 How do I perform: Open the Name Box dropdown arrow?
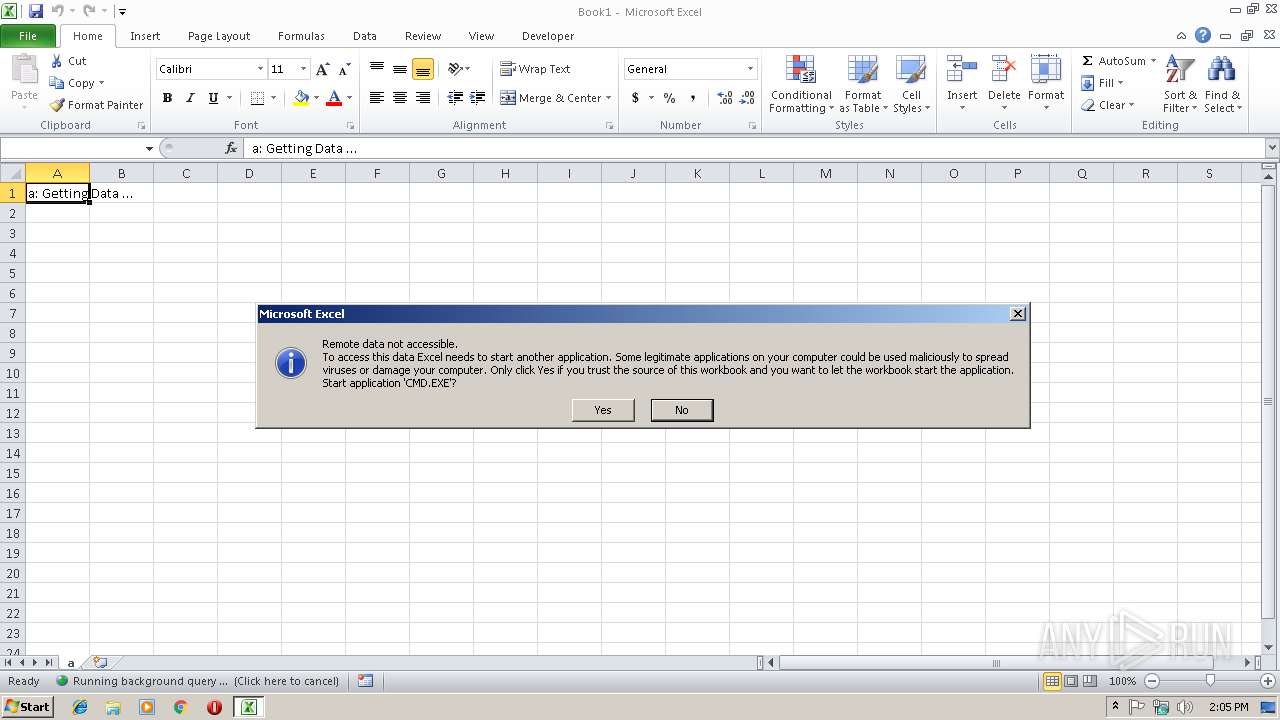149,148
